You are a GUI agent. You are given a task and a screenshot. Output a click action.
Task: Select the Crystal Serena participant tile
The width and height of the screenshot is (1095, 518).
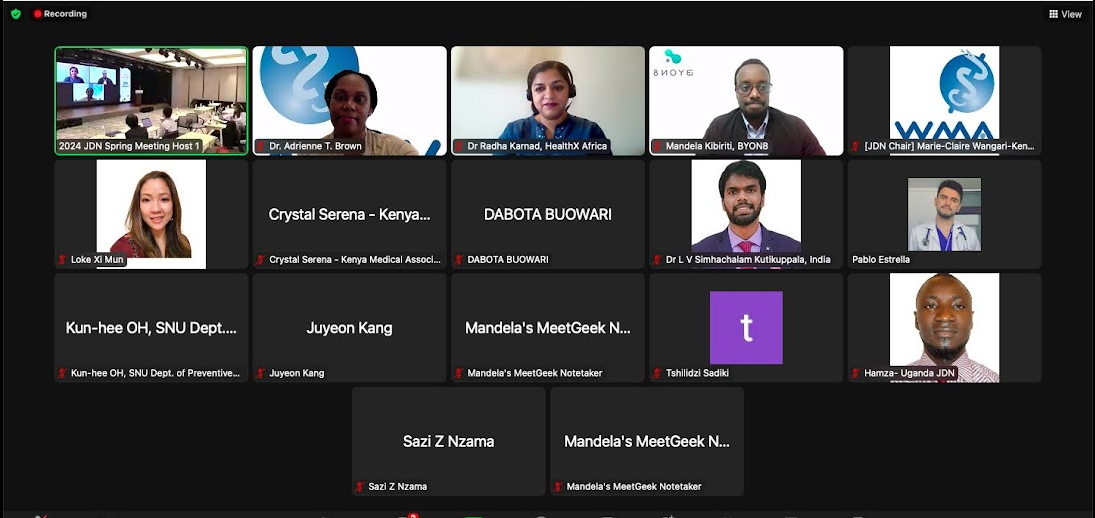[349, 214]
